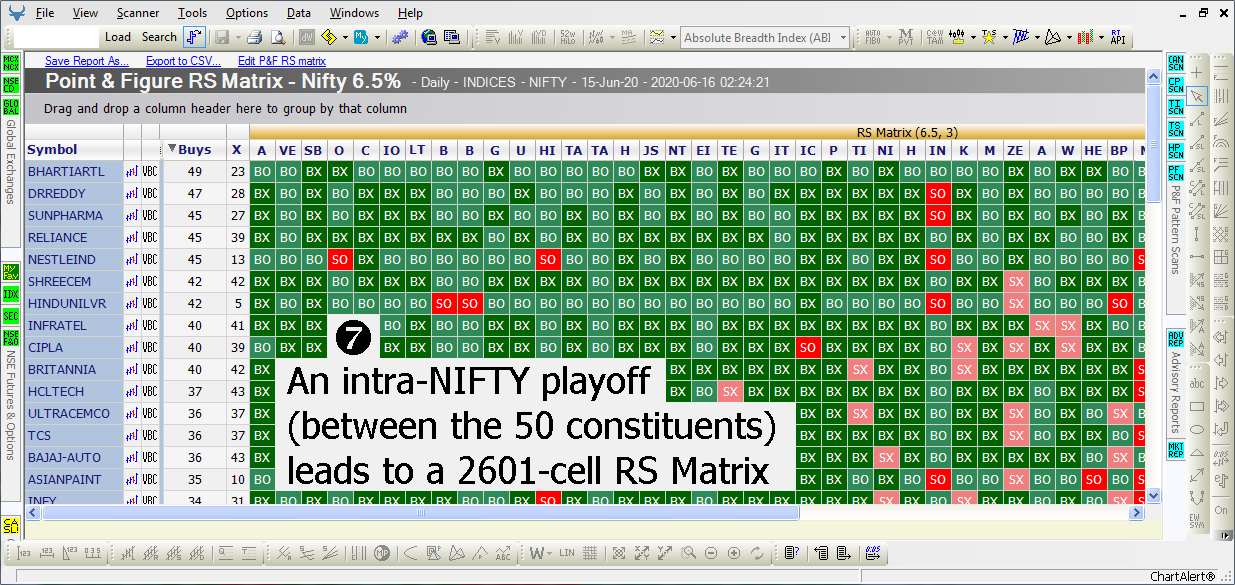
Task: Click the IDX index icon on left sidebar
Action: click(11, 295)
